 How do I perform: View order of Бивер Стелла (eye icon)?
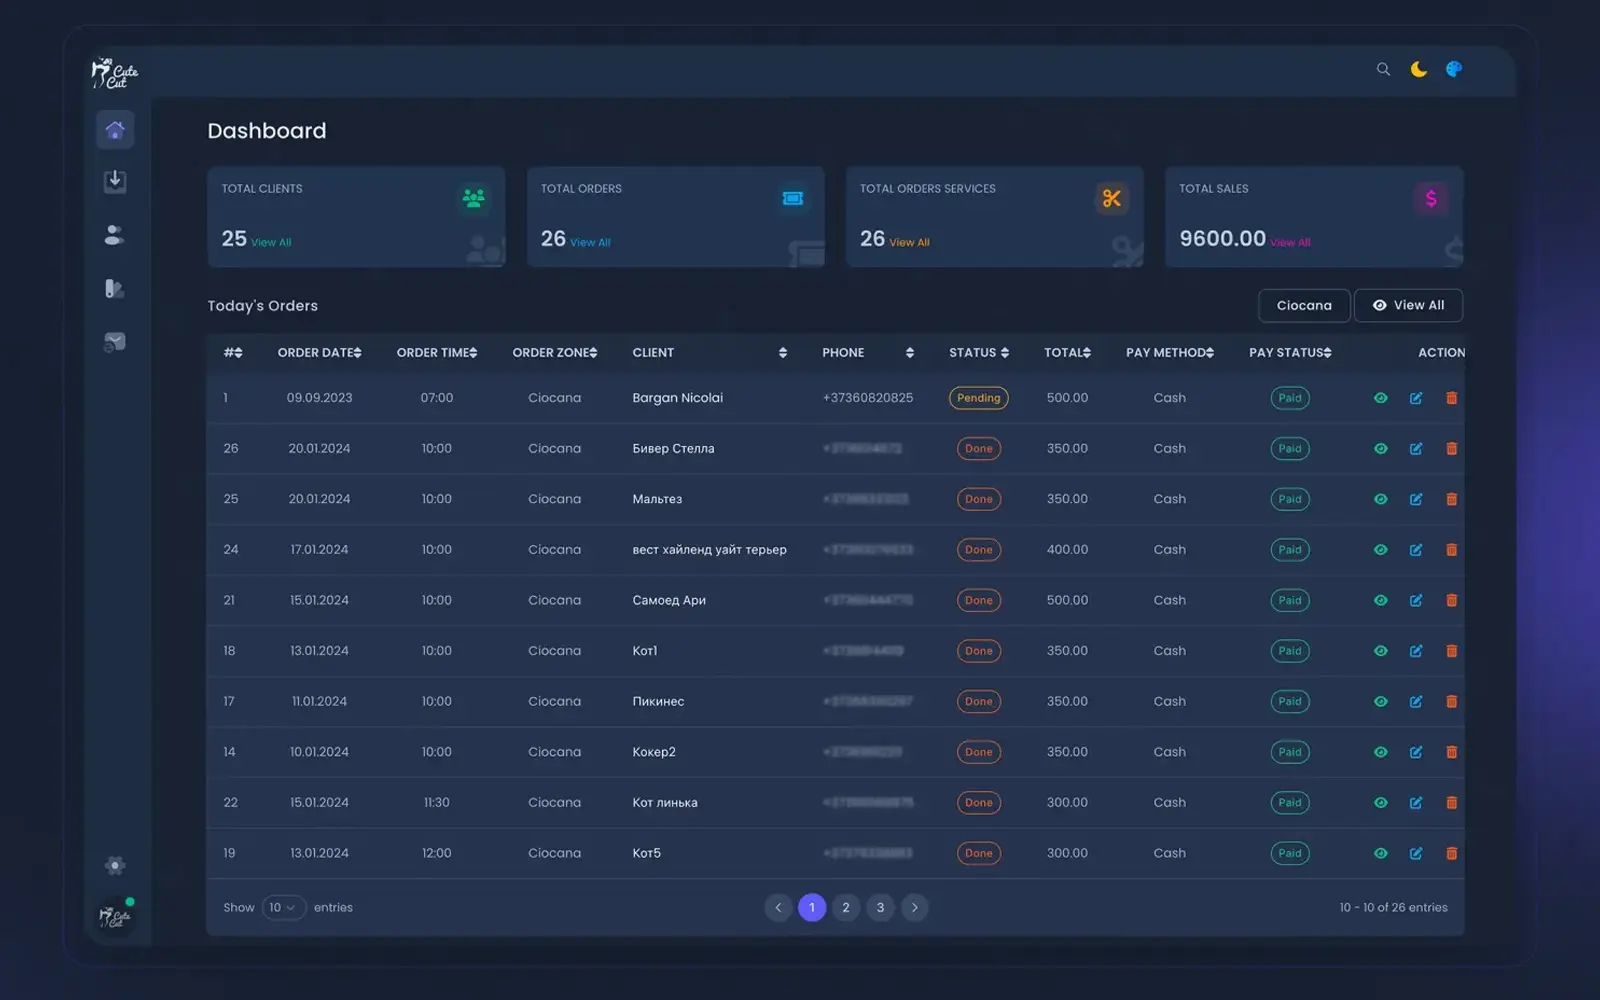(x=1380, y=449)
